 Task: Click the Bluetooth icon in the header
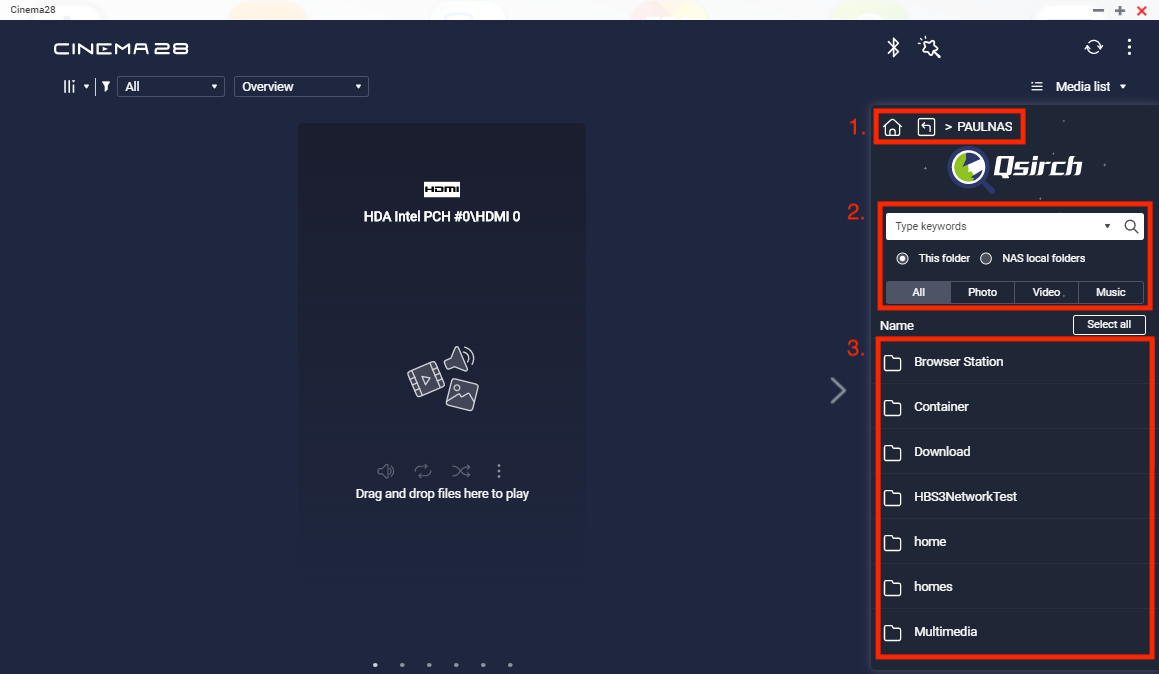(x=894, y=48)
